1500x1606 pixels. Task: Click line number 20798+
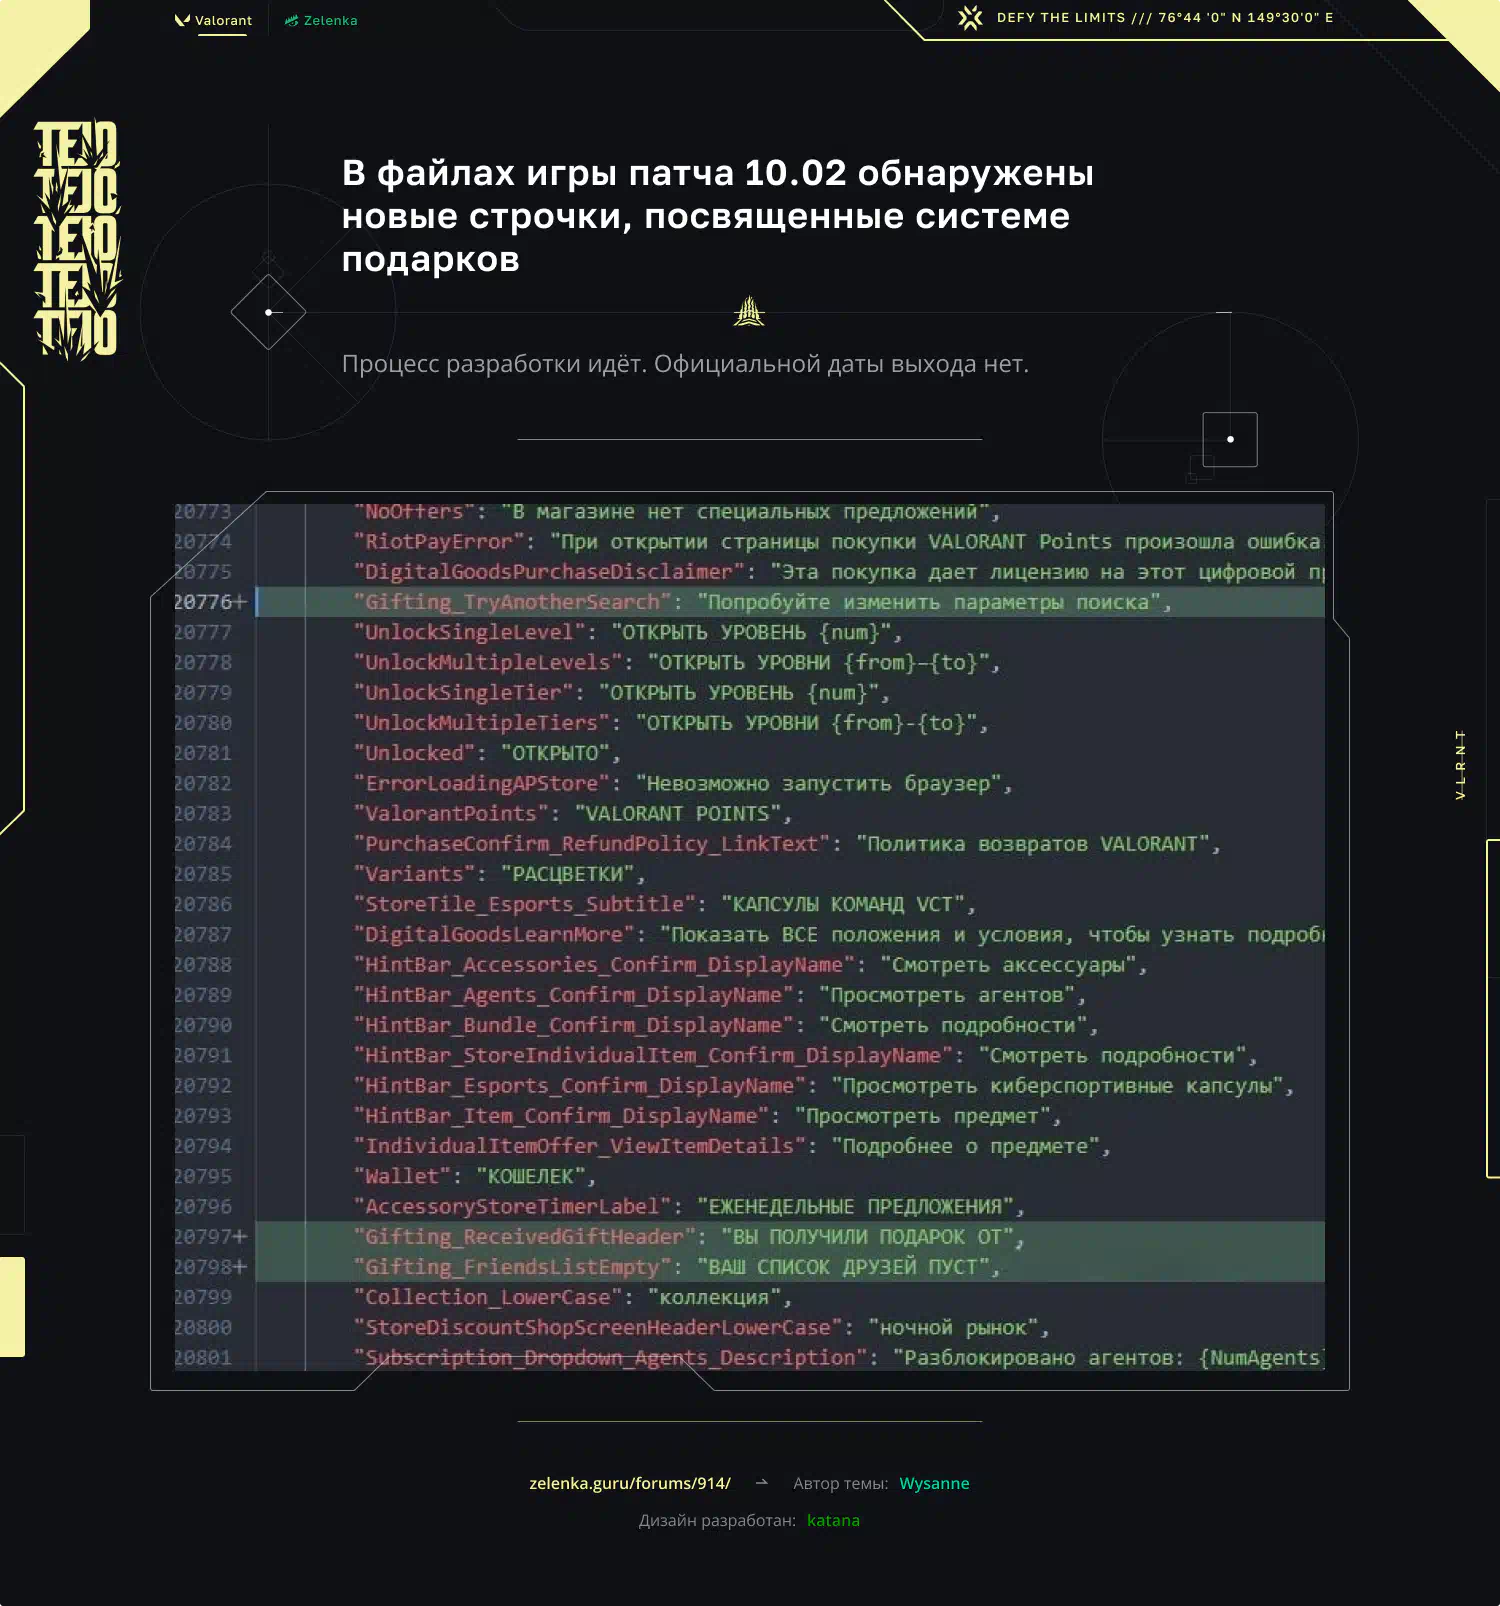pyautogui.click(x=210, y=1266)
